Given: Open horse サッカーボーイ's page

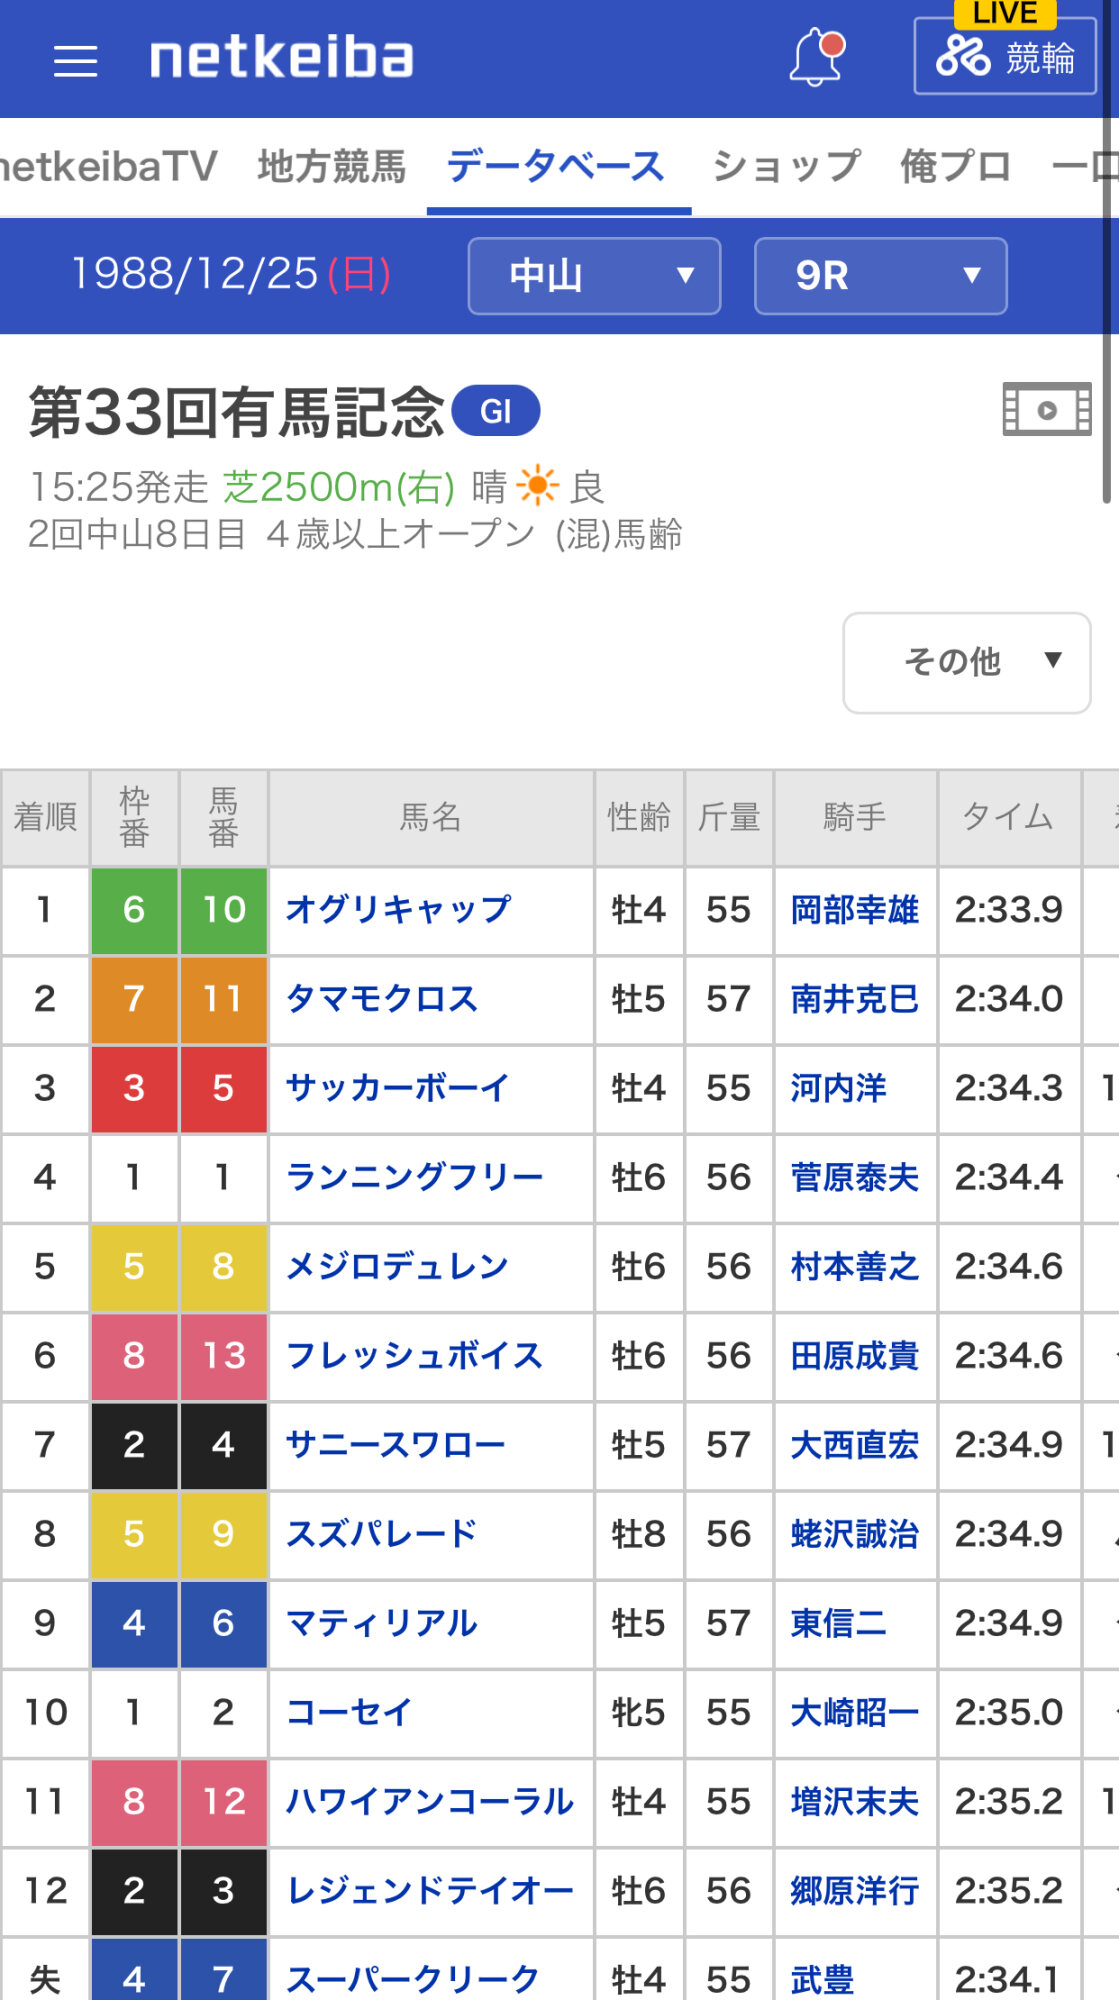Looking at the screenshot, I should (398, 1088).
